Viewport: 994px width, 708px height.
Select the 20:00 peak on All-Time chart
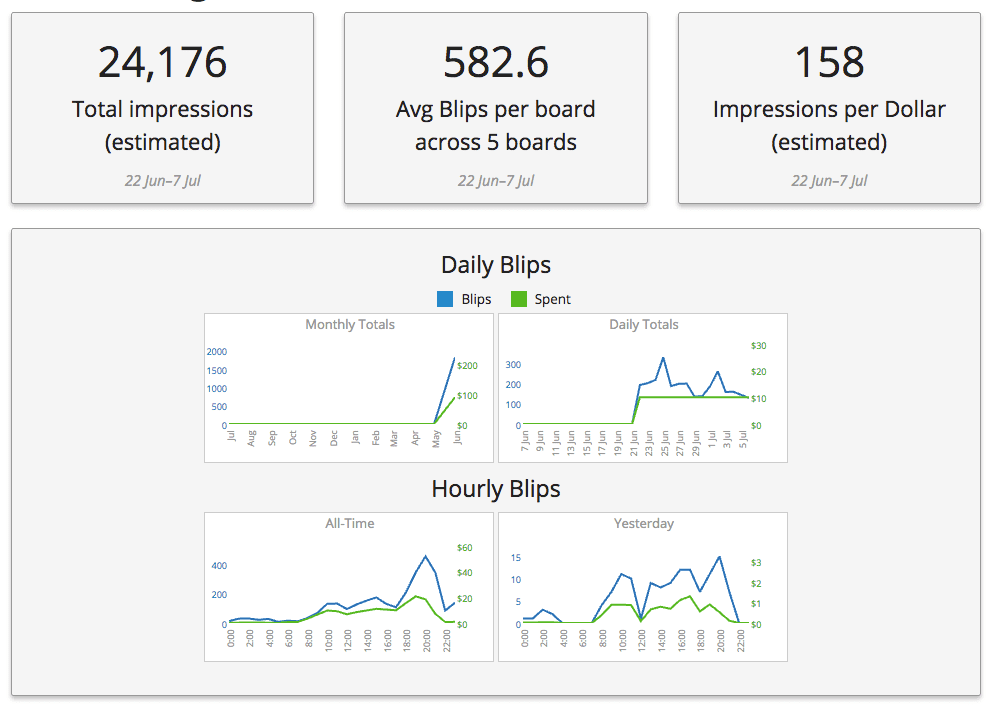(x=424, y=557)
